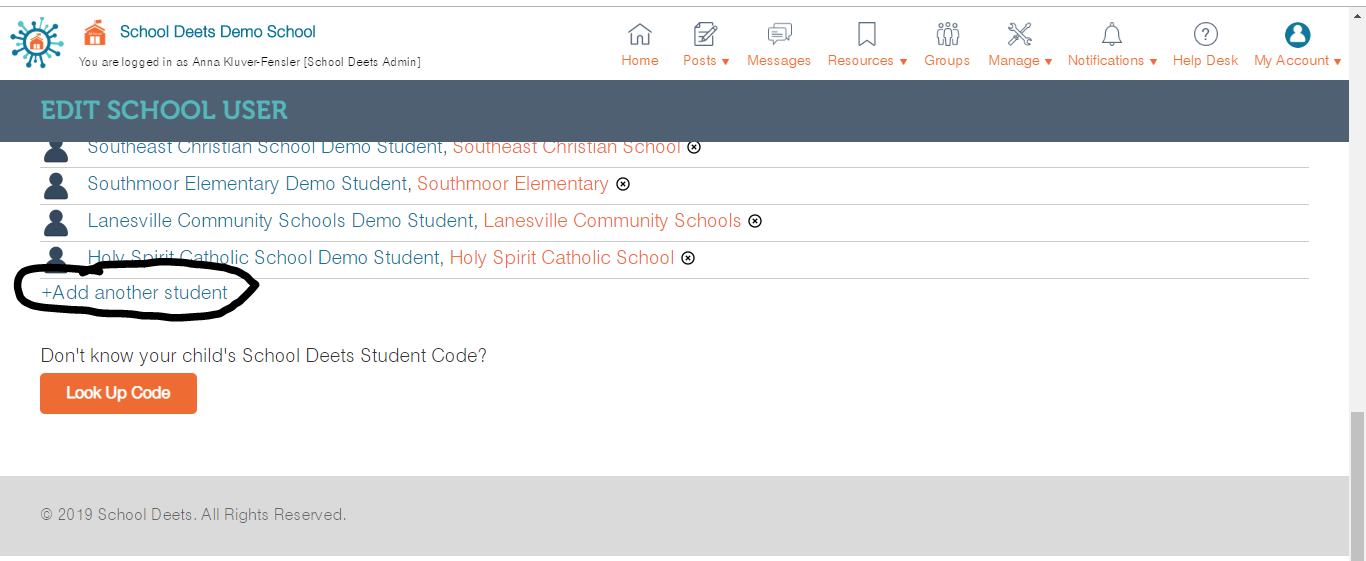Screen dimensions: 1366x561
Task: Click the Messages chat bubbles icon
Action: pos(779,34)
